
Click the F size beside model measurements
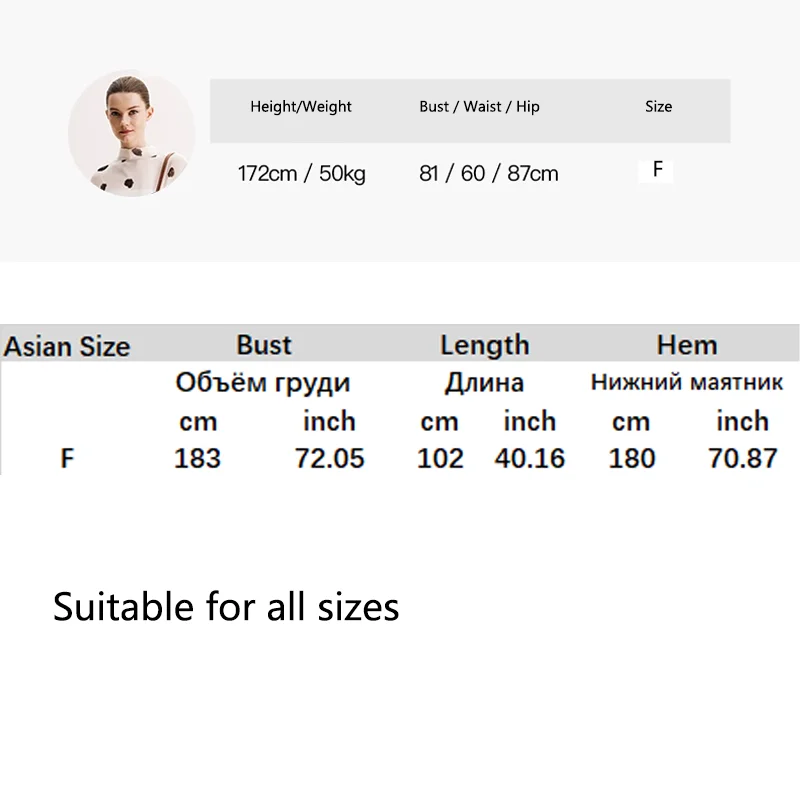click(657, 170)
